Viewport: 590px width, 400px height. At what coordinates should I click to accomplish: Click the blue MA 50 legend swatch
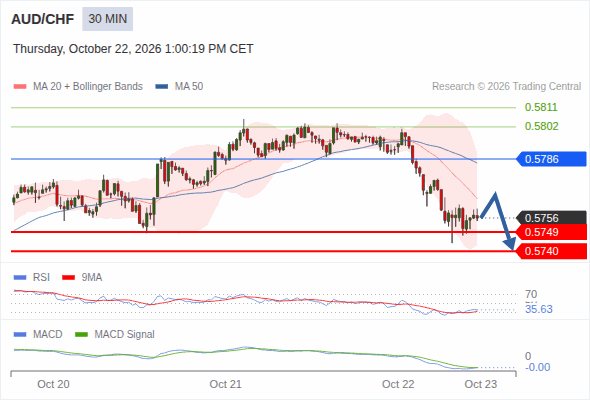pyautogui.click(x=162, y=87)
